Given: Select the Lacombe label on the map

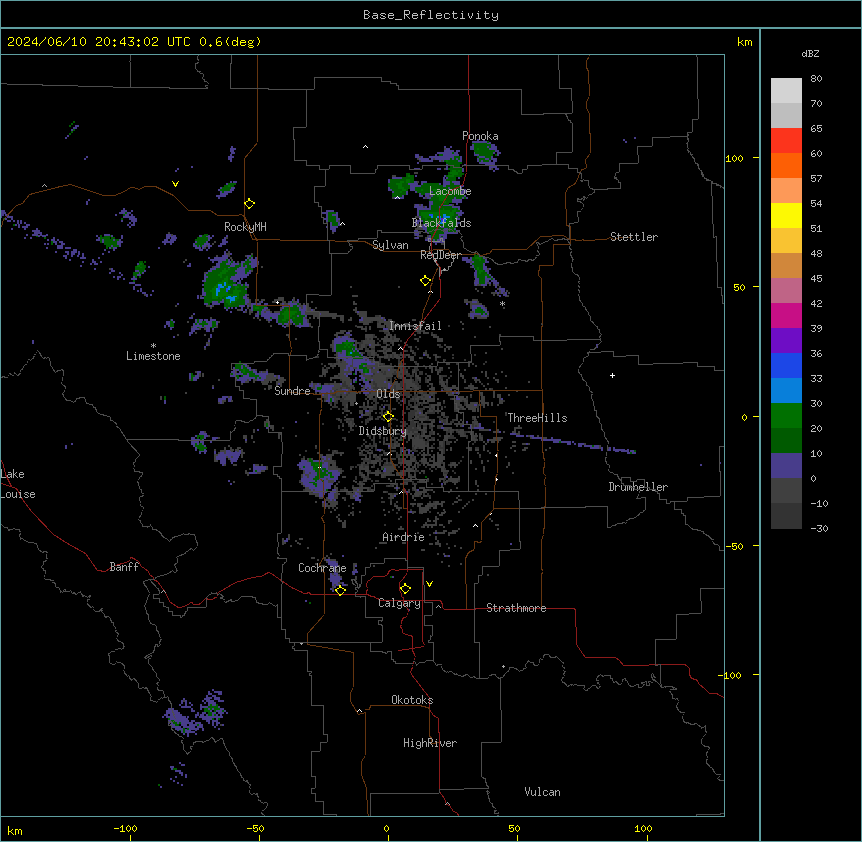Looking at the screenshot, I should point(450,191).
